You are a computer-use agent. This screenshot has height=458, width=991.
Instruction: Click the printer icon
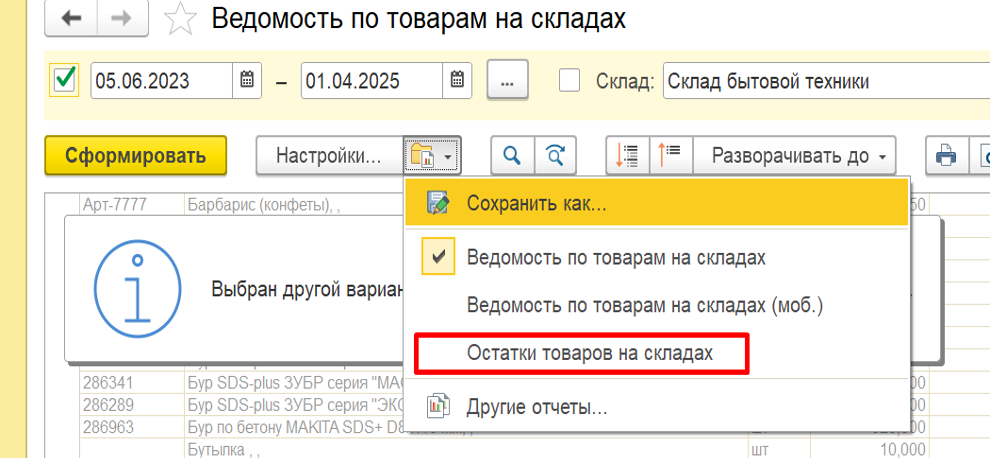946,155
